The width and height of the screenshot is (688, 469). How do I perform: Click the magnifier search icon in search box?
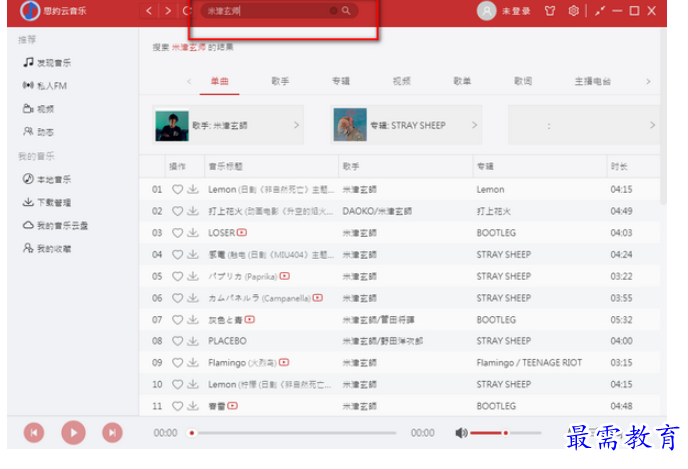click(x=346, y=11)
